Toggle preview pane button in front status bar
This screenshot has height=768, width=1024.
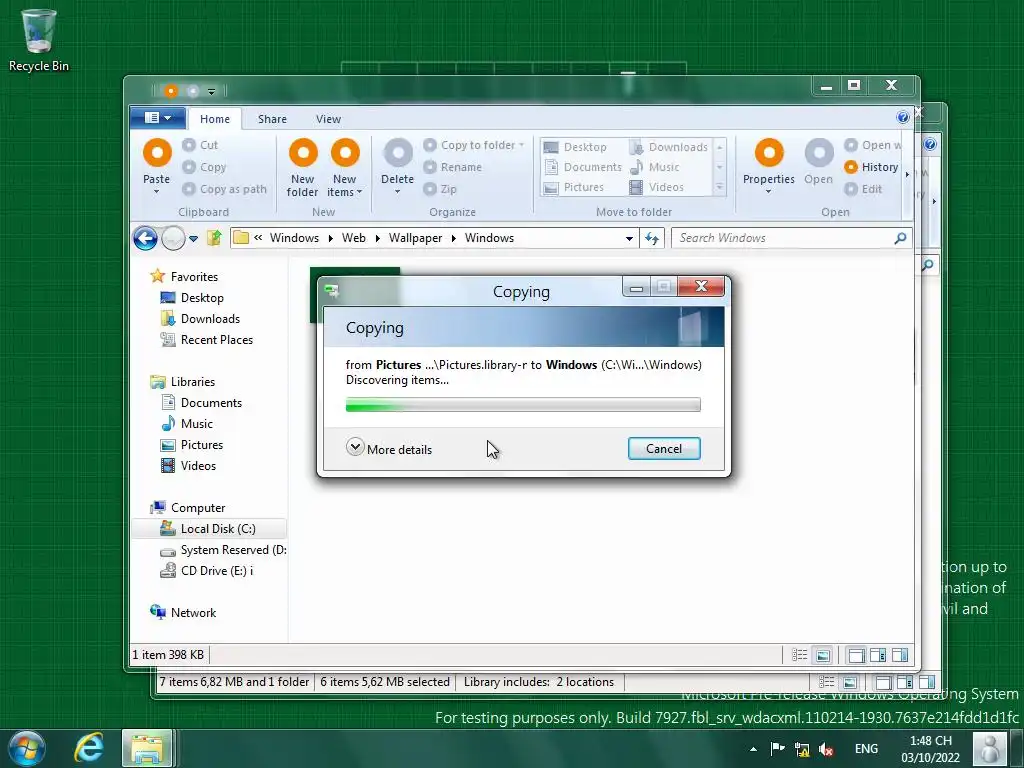(900, 655)
